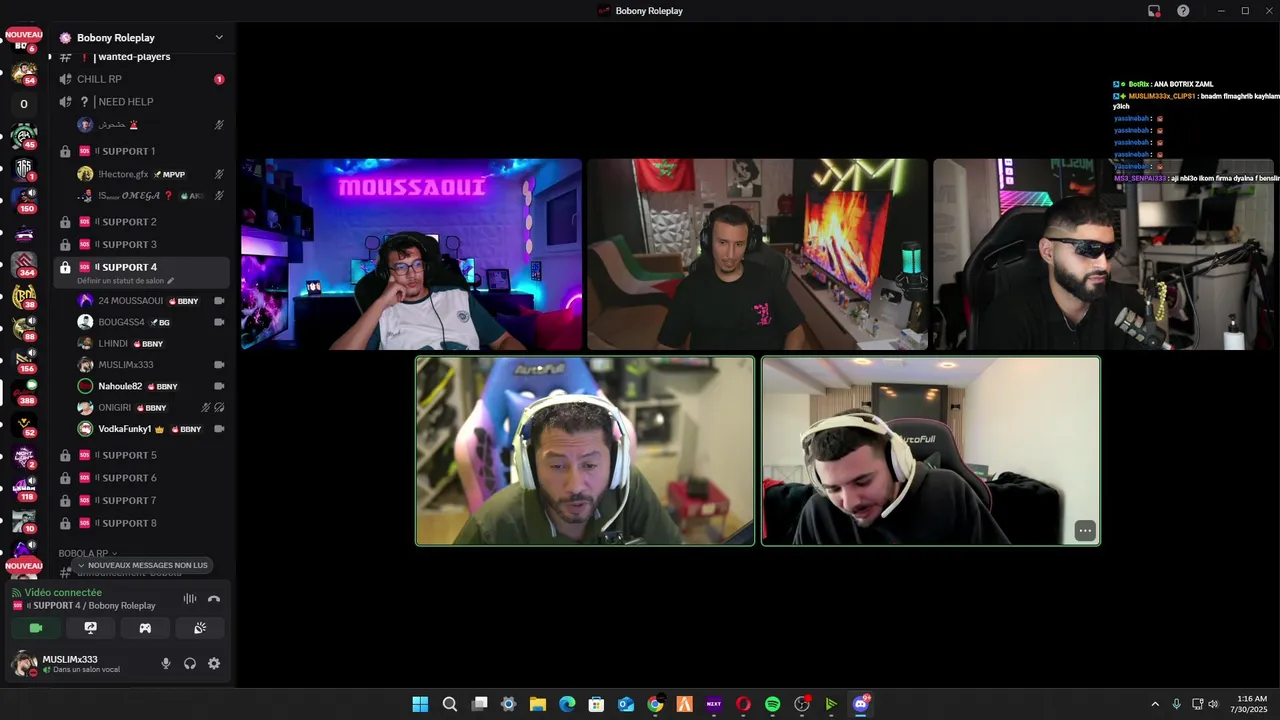Mute your microphone in user panel
This screenshot has height=720, width=1280.
click(x=166, y=663)
